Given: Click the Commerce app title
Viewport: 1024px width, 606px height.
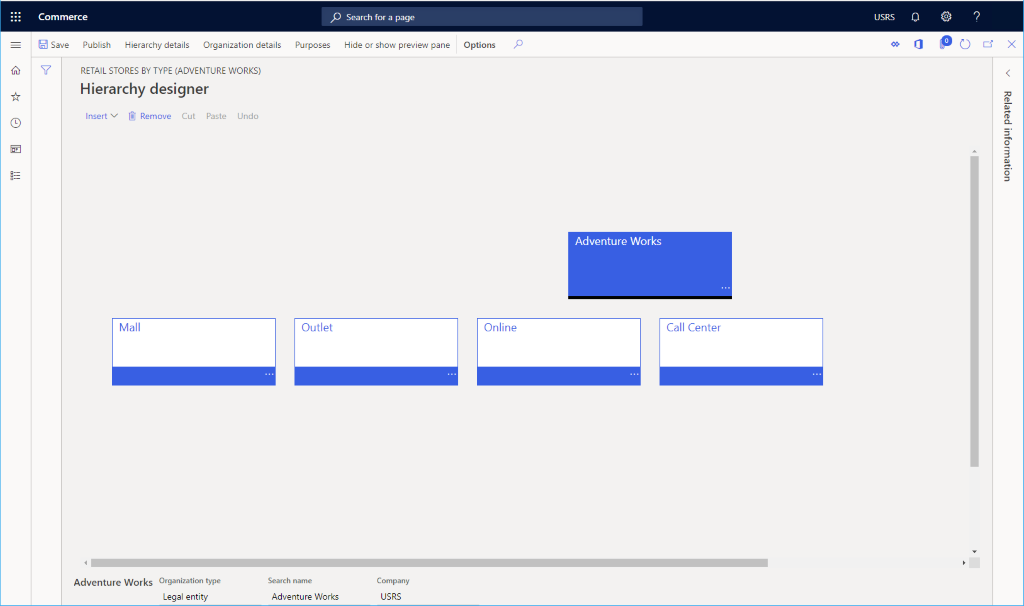Looking at the screenshot, I should coord(63,17).
